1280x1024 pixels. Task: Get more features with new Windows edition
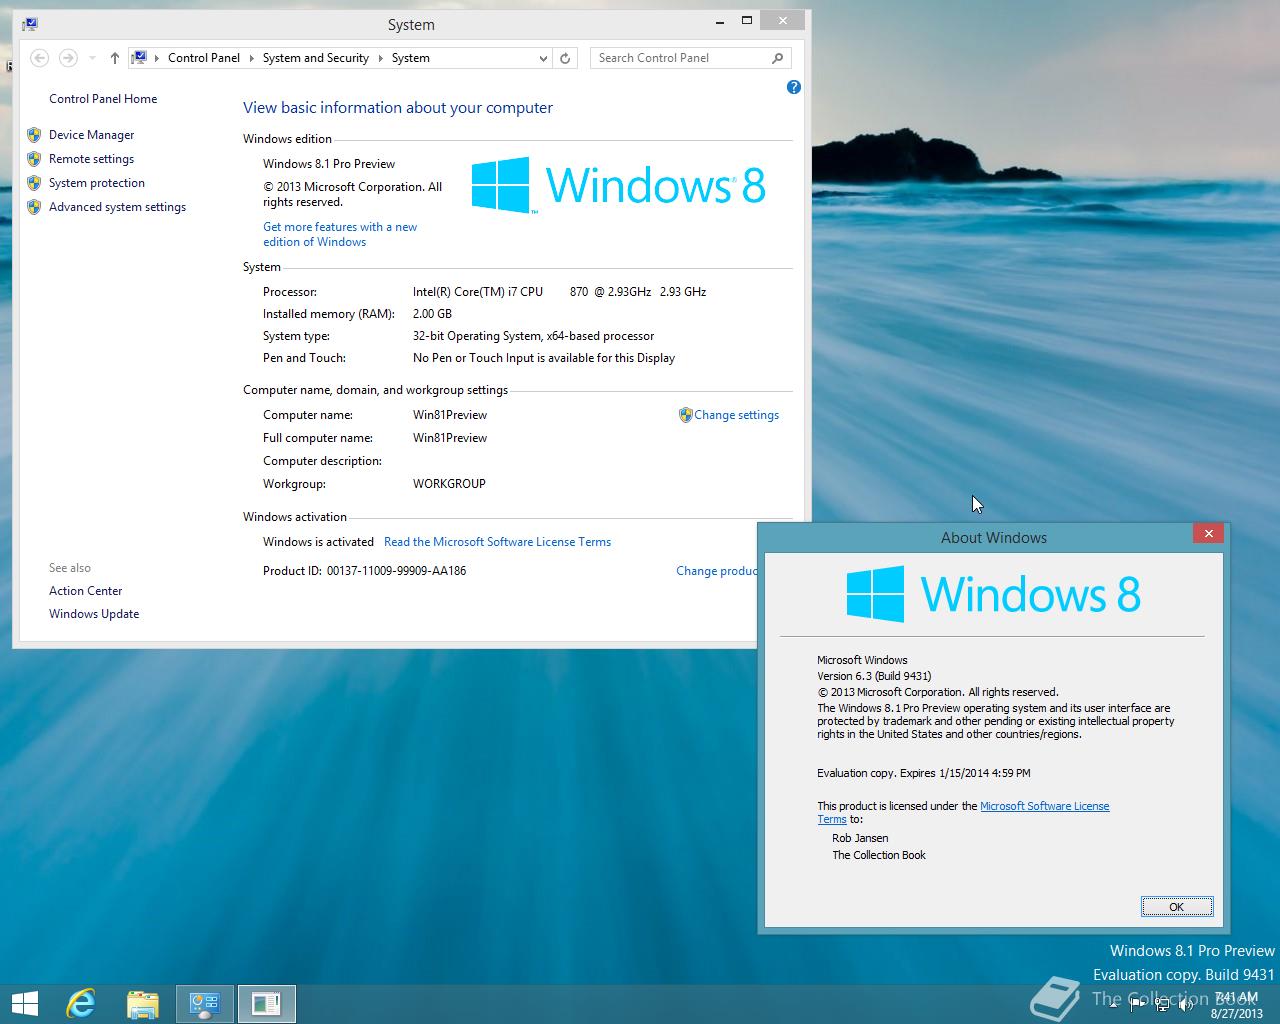[340, 234]
